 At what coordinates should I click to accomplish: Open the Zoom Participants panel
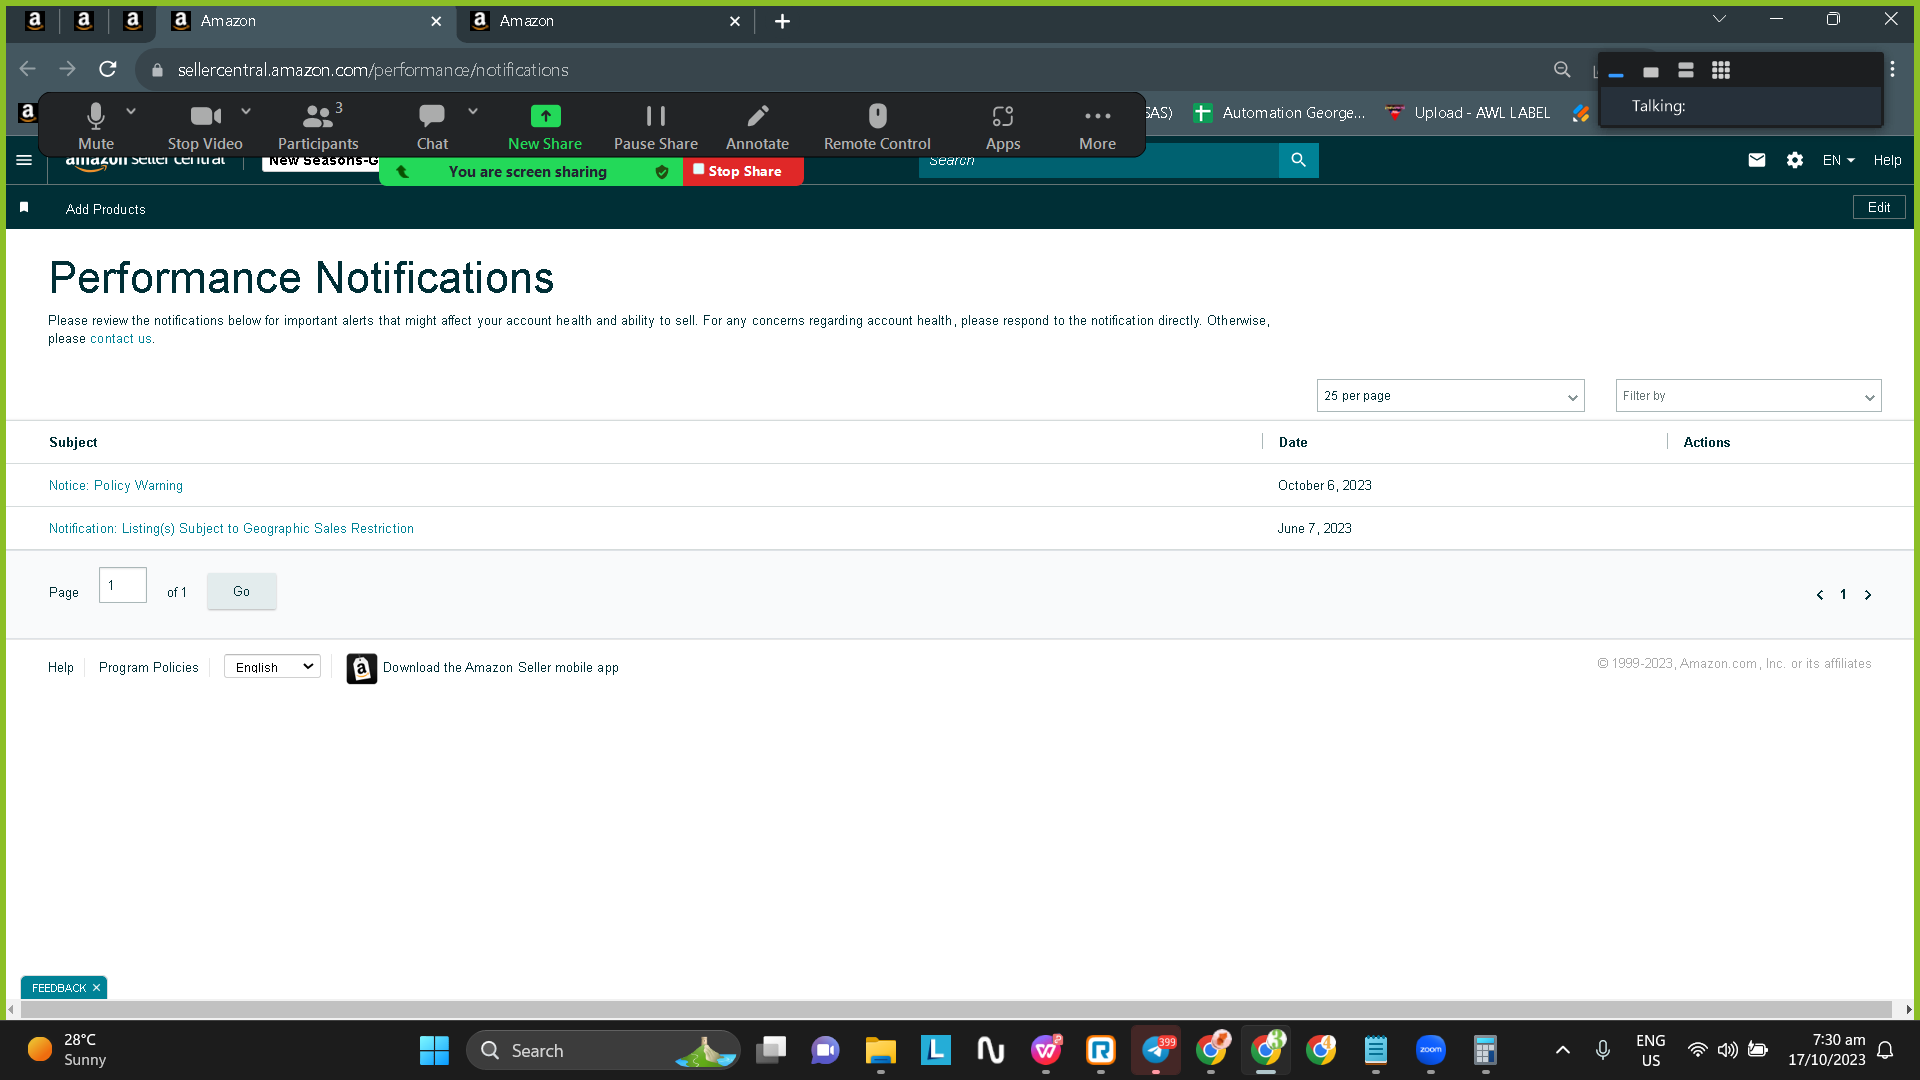318,126
